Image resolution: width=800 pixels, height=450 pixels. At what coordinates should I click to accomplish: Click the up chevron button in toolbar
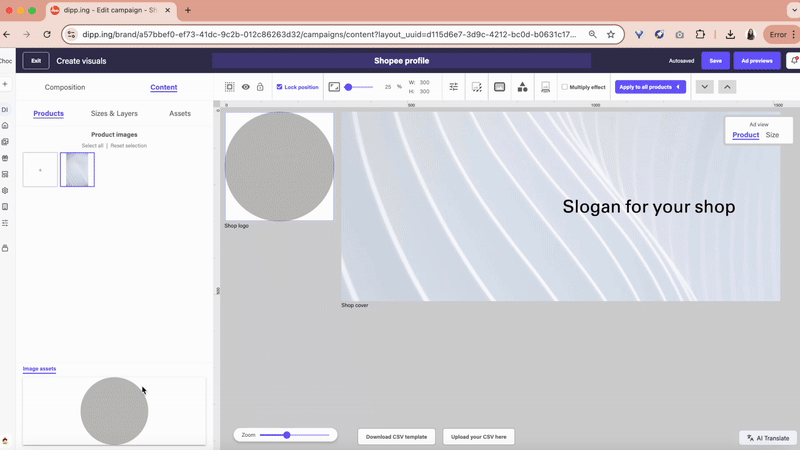(x=727, y=87)
